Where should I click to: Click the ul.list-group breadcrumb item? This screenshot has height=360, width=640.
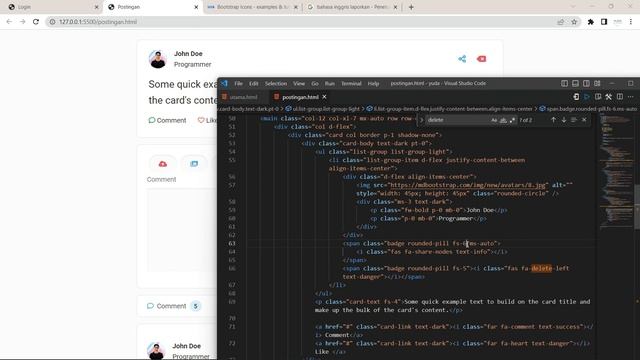[x=322, y=109]
